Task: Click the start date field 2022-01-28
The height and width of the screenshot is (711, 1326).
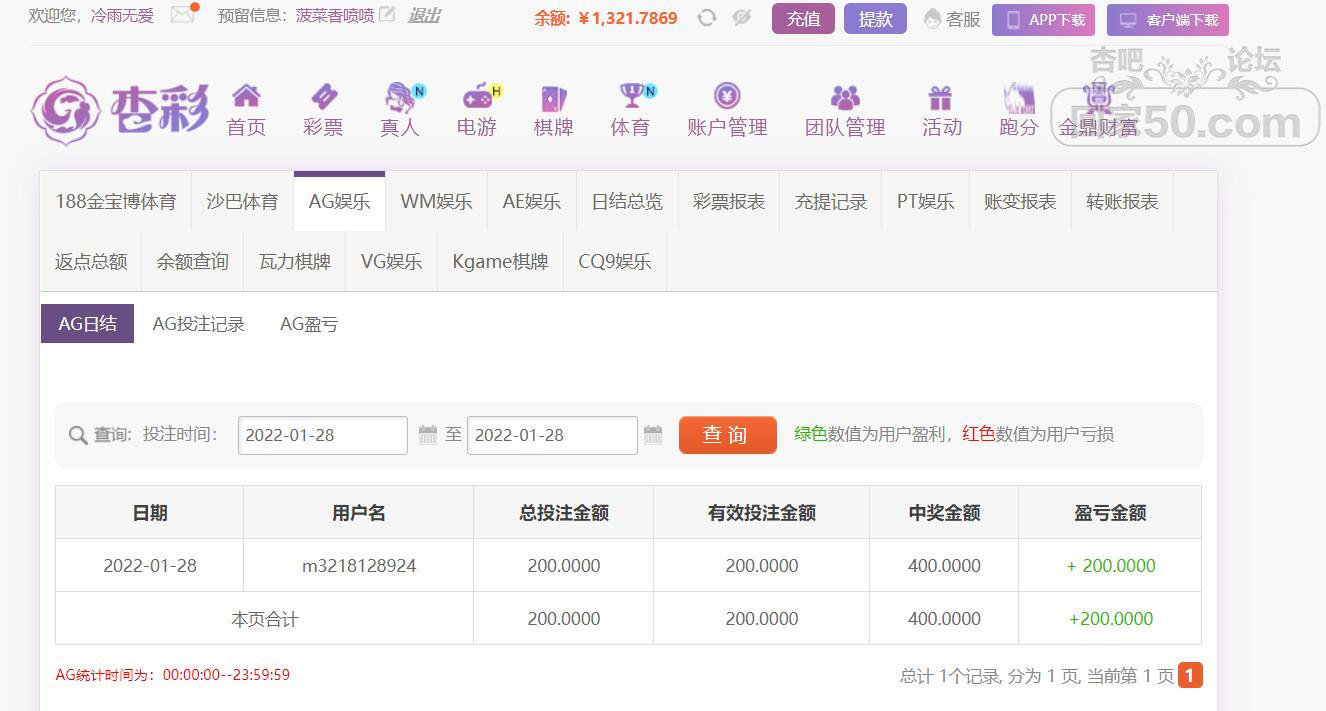Action: click(322, 435)
